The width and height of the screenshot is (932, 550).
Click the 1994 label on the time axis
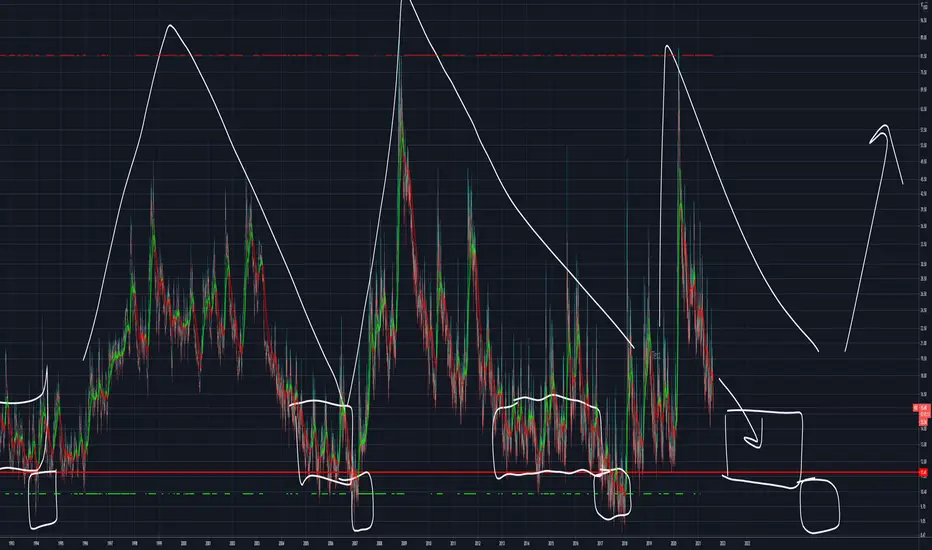pos(36,543)
